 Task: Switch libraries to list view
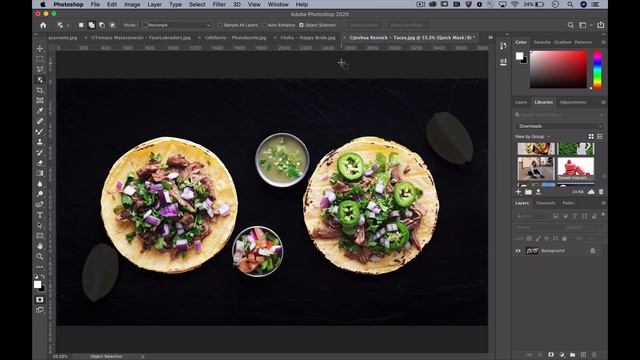(600, 136)
